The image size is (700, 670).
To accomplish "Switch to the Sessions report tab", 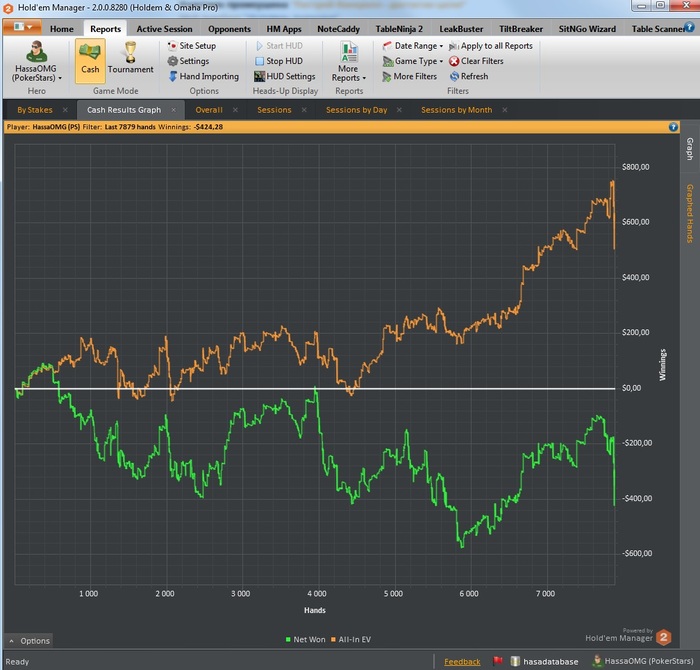I will 274,110.
